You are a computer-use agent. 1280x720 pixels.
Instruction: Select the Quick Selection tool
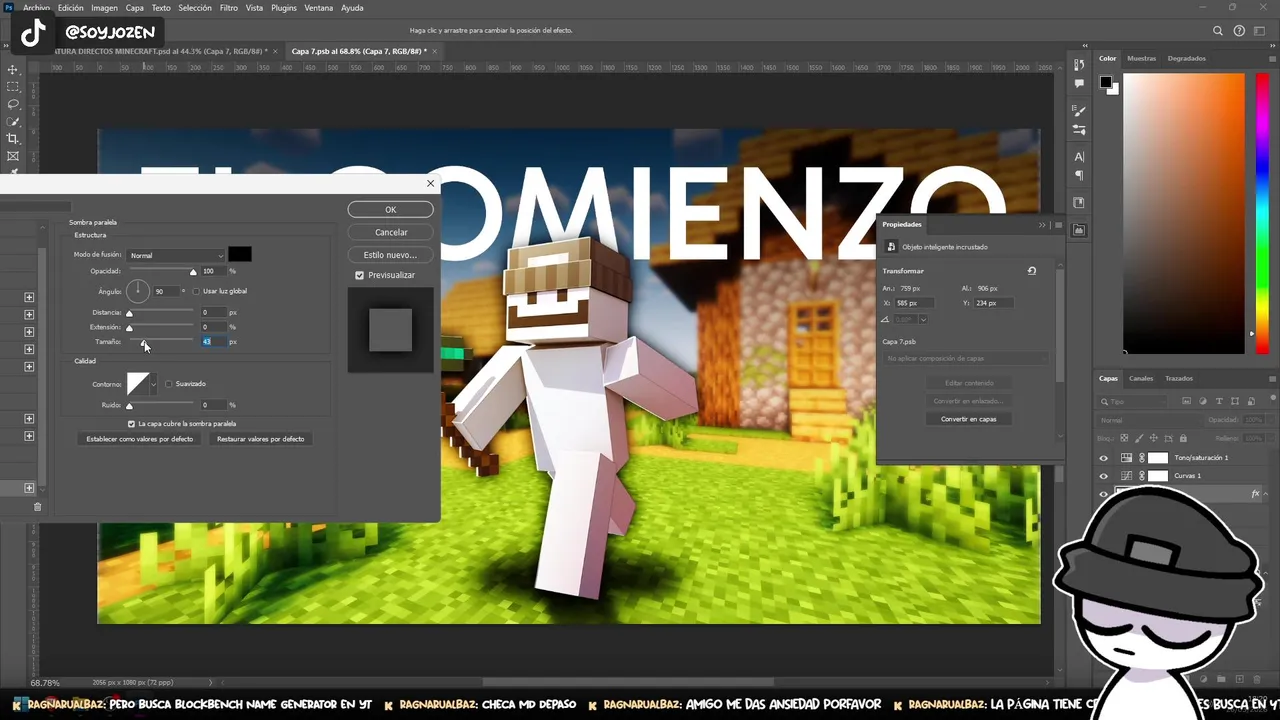(13, 121)
